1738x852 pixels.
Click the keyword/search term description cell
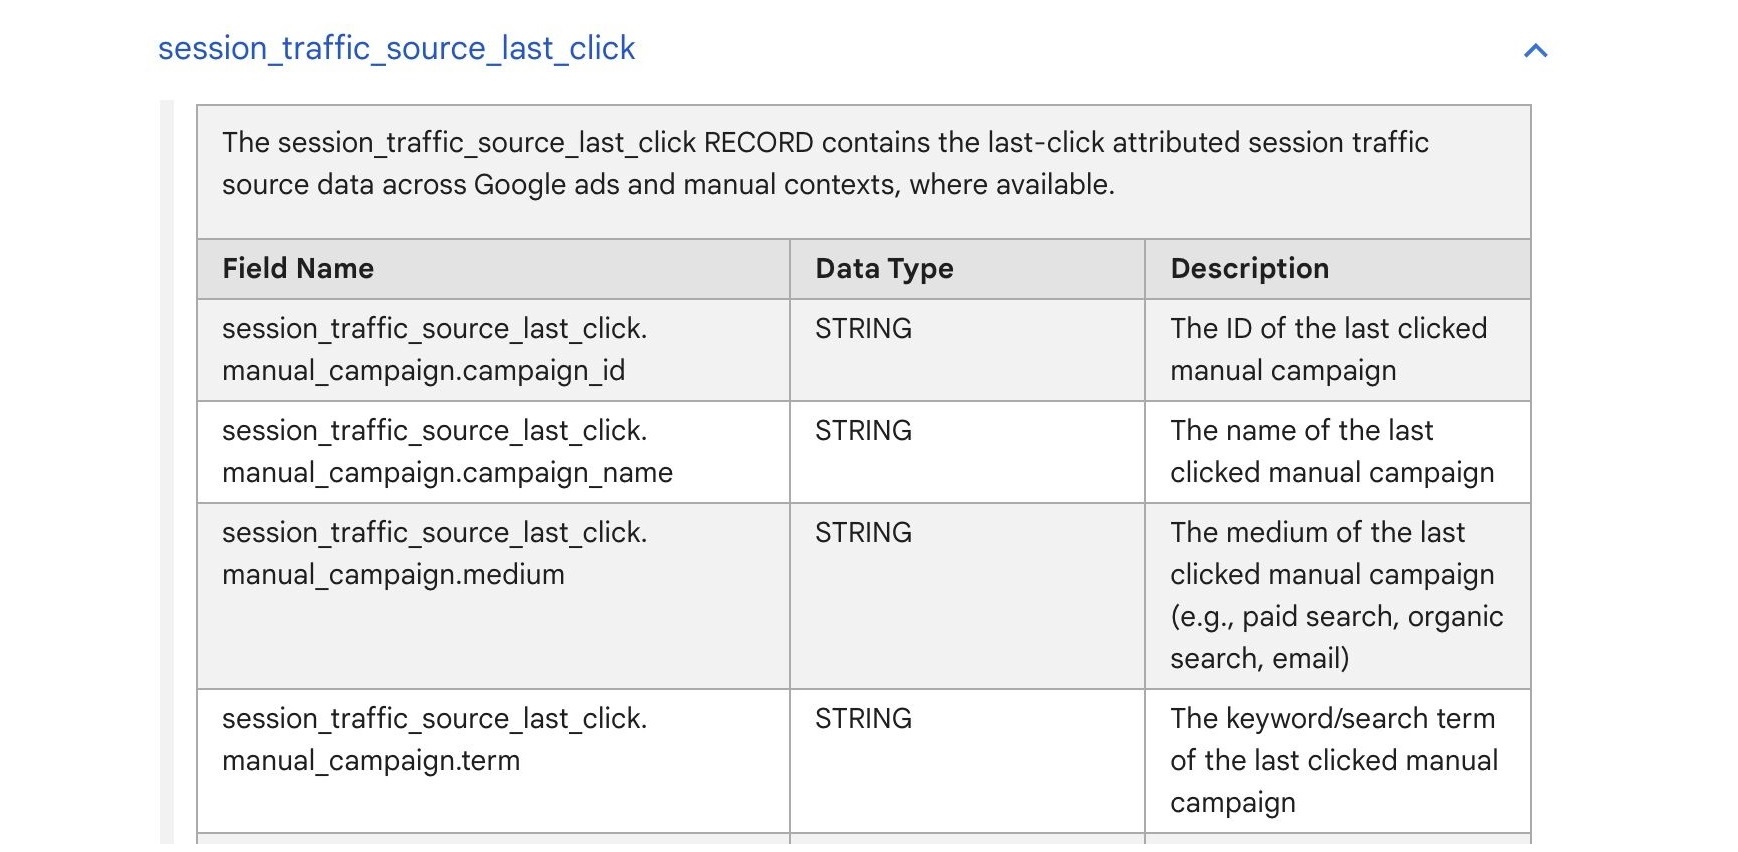(1331, 760)
